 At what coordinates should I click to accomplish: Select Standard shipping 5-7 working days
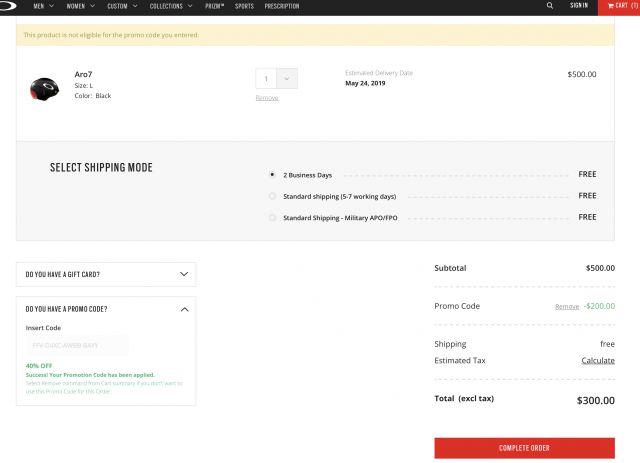(272, 196)
